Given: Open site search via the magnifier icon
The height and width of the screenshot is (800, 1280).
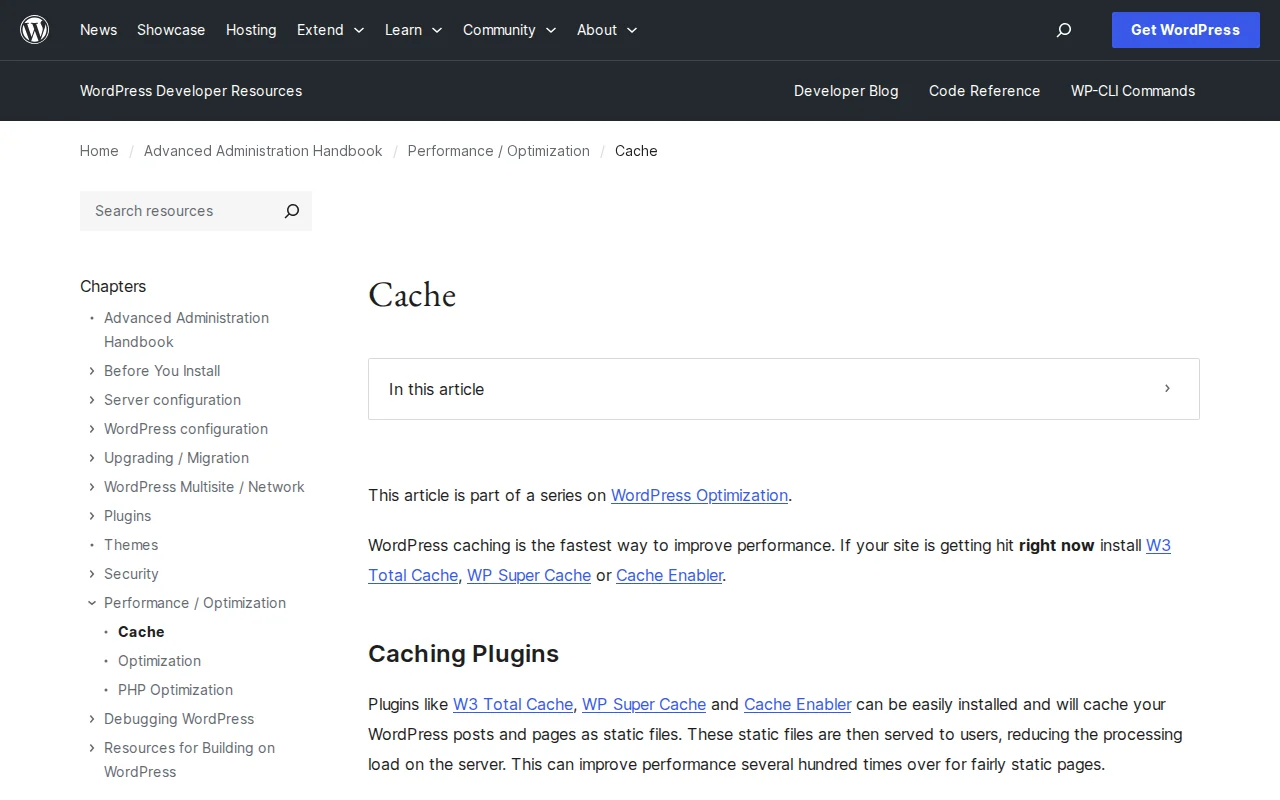Looking at the screenshot, I should (1063, 30).
